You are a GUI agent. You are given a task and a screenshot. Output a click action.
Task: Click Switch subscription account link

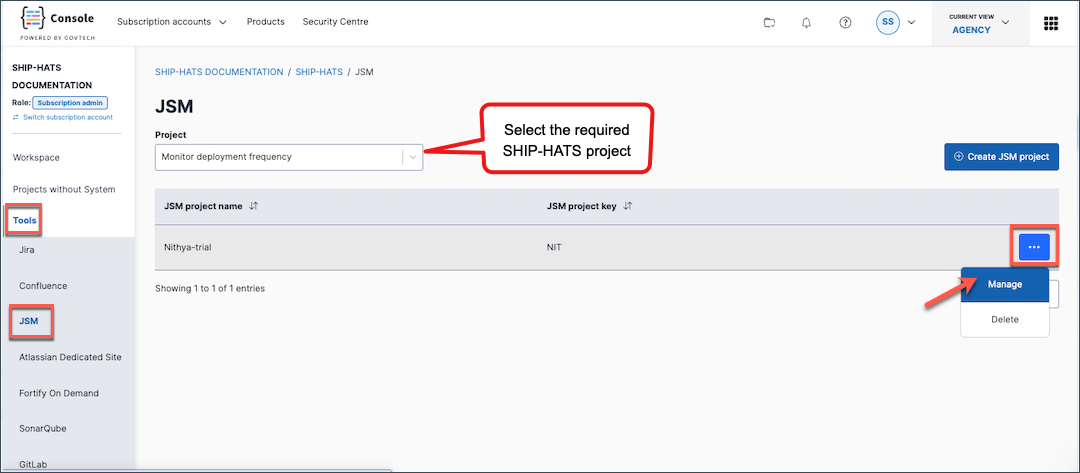pyautogui.click(x=63, y=117)
